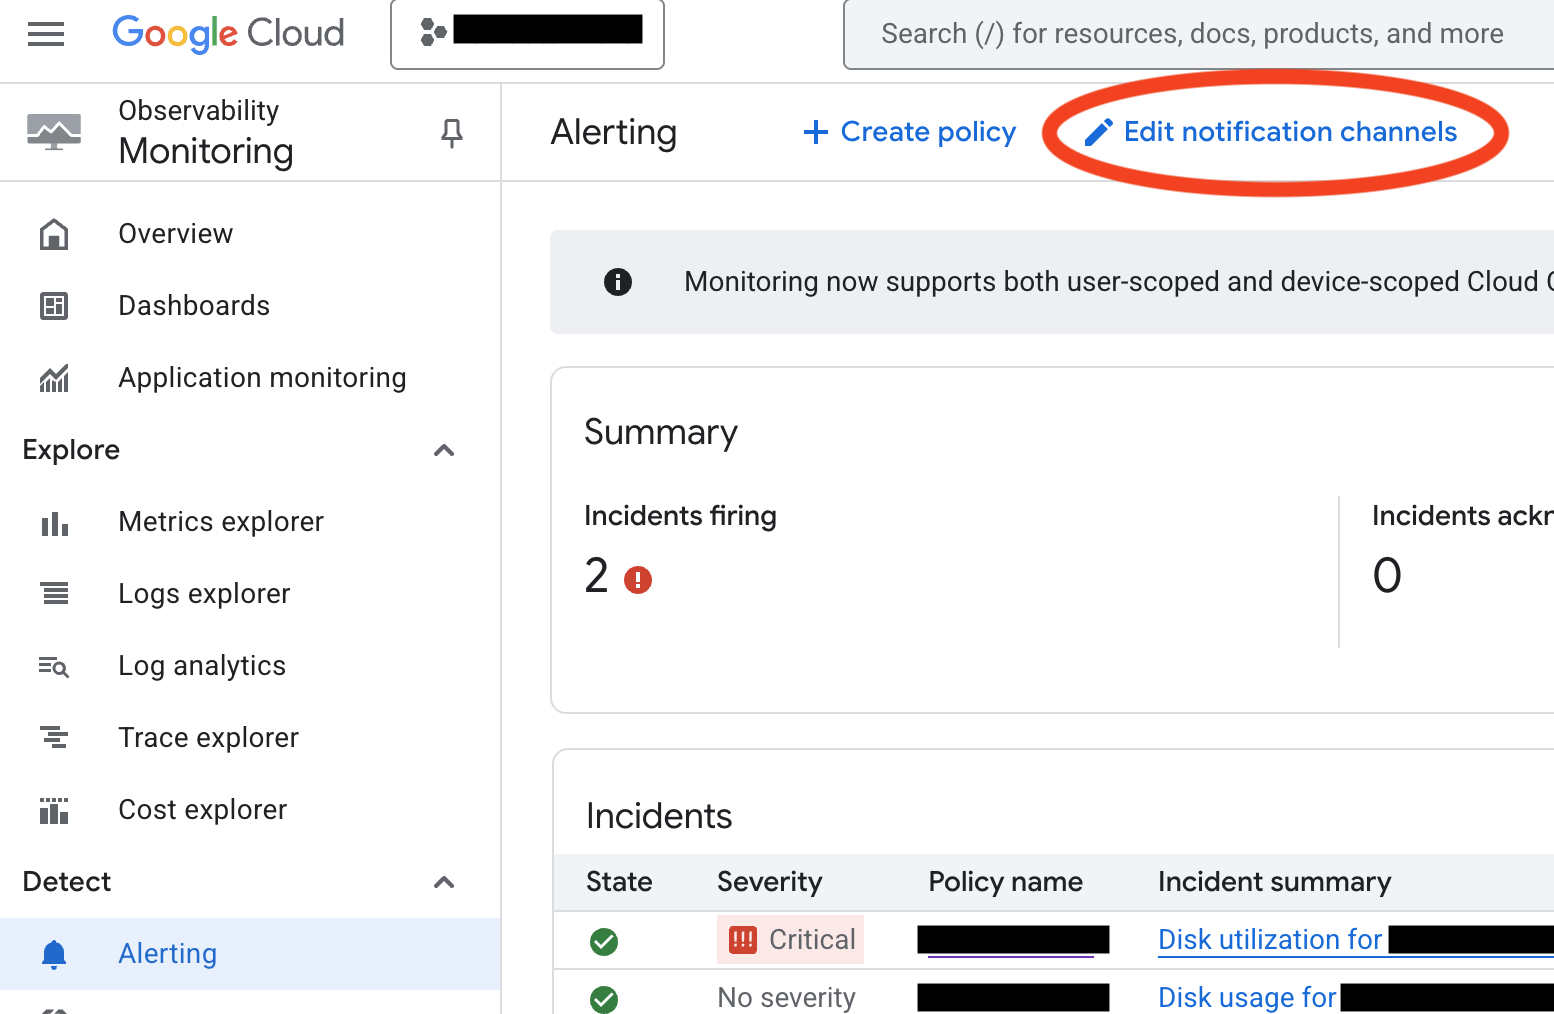Click the Cost explorer icon
Screen dimensions: 1554x1014
pos(54,810)
